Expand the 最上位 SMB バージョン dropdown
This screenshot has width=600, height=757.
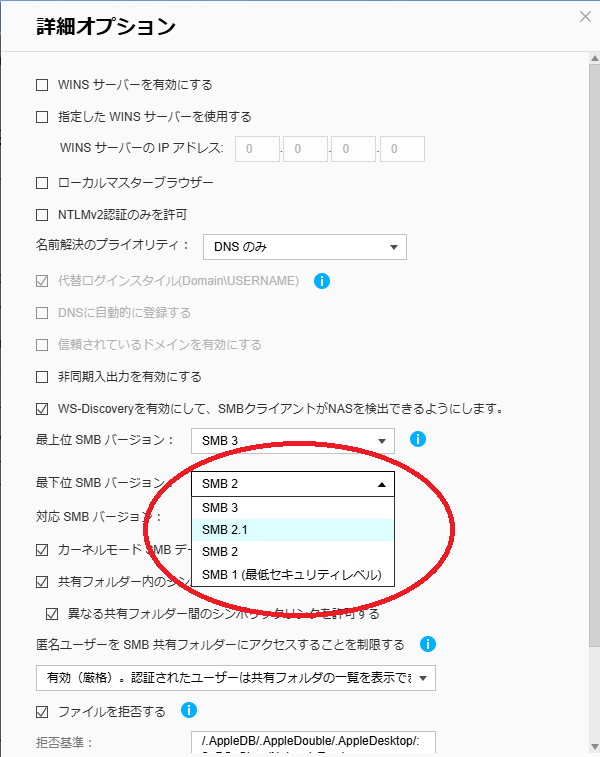point(293,441)
